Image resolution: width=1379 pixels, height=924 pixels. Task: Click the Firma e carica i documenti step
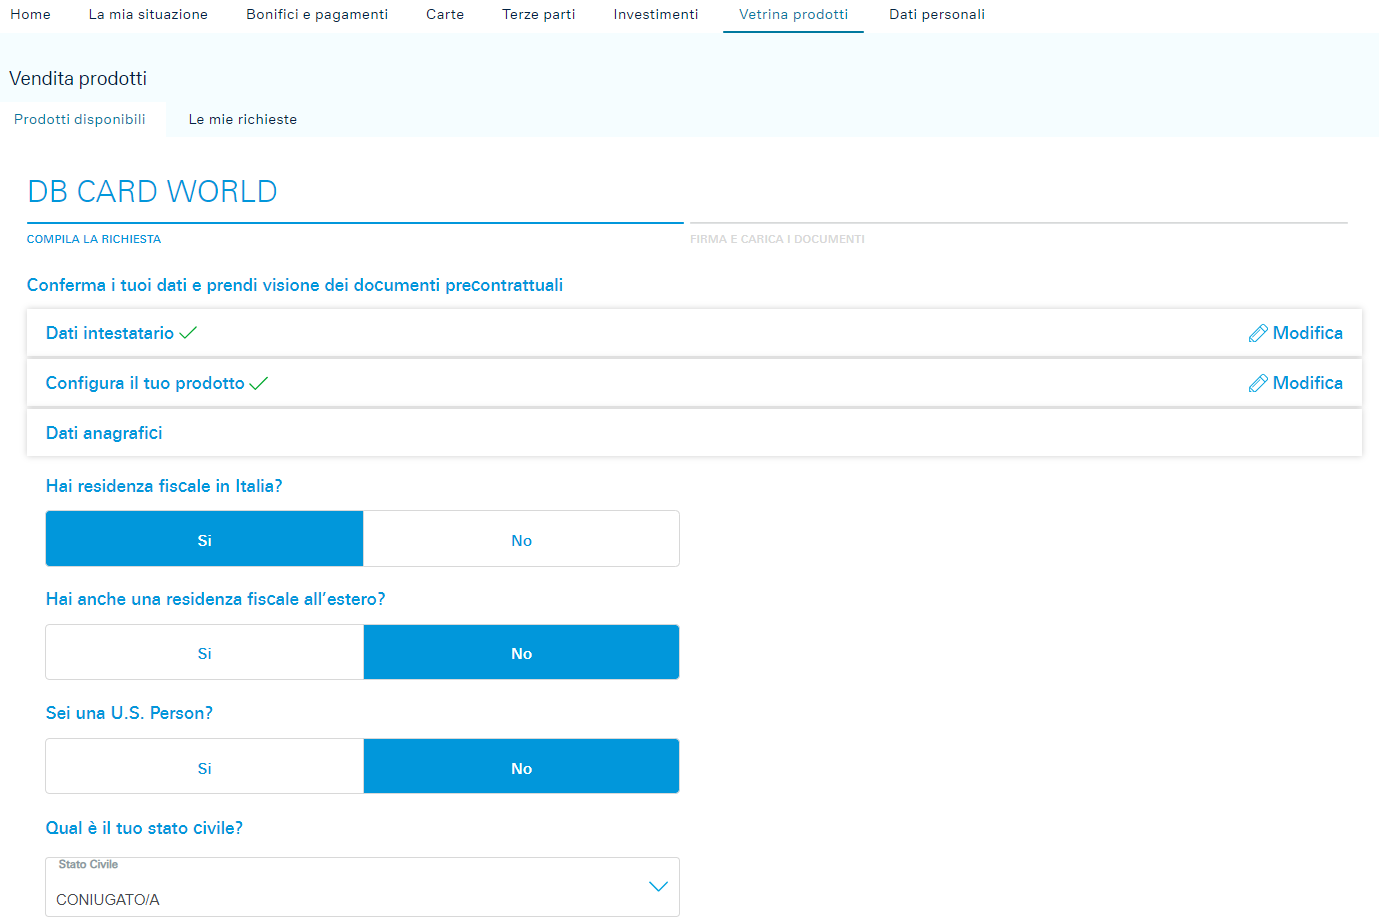[777, 239]
